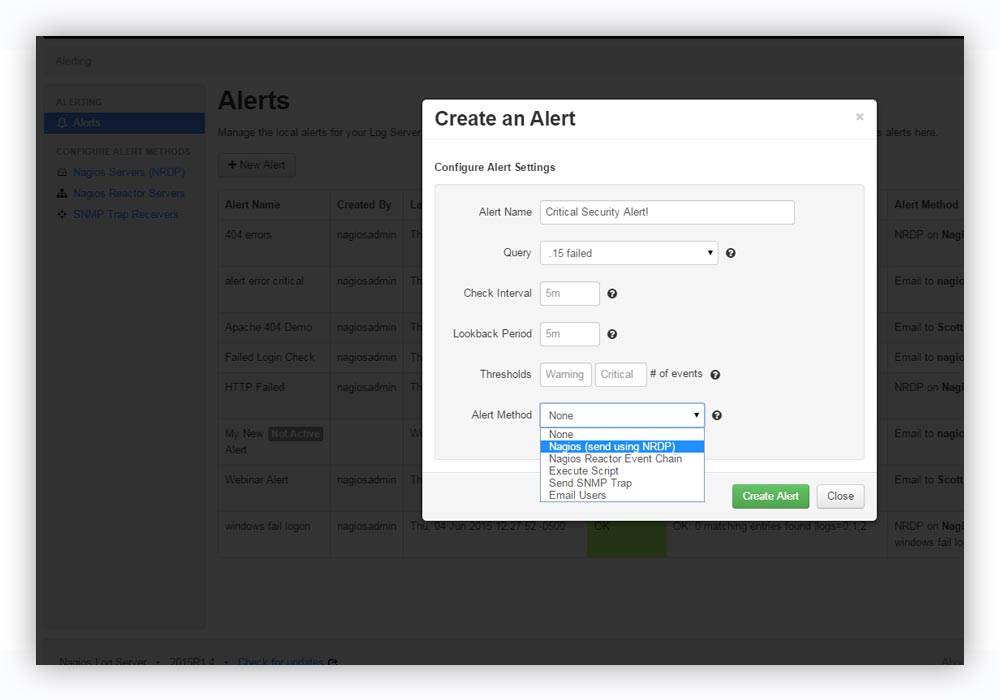Select None in Alert Method list
1000x700 pixels.
(x=622, y=434)
